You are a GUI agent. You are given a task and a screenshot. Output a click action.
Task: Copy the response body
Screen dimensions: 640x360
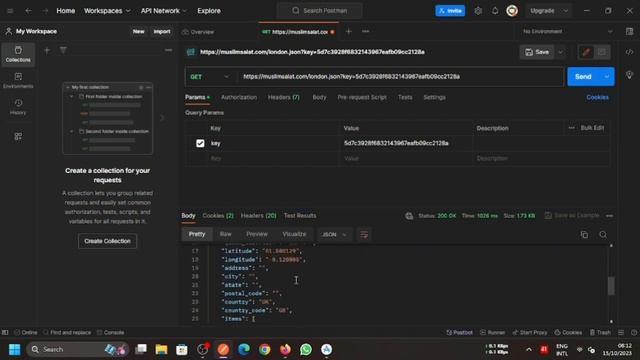(x=584, y=234)
